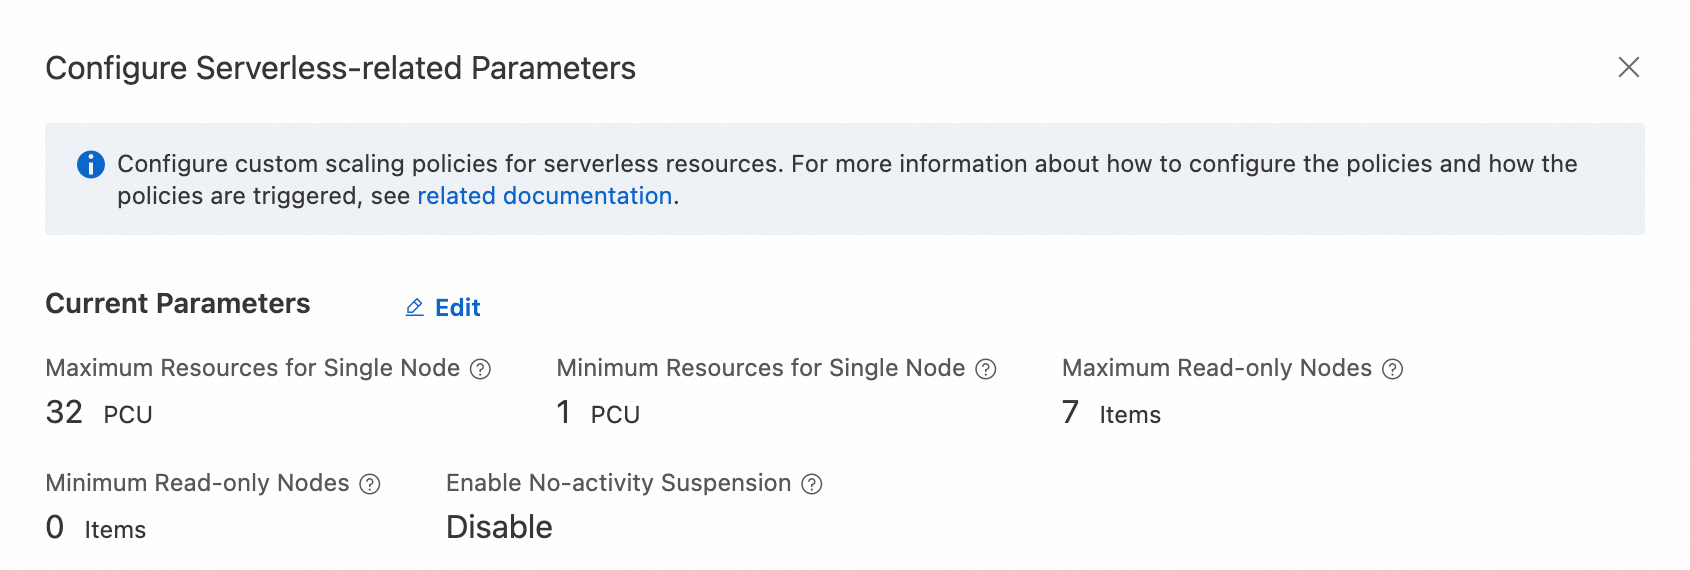Click the Current Parameters heading
The height and width of the screenshot is (570, 1690).
[x=178, y=304]
